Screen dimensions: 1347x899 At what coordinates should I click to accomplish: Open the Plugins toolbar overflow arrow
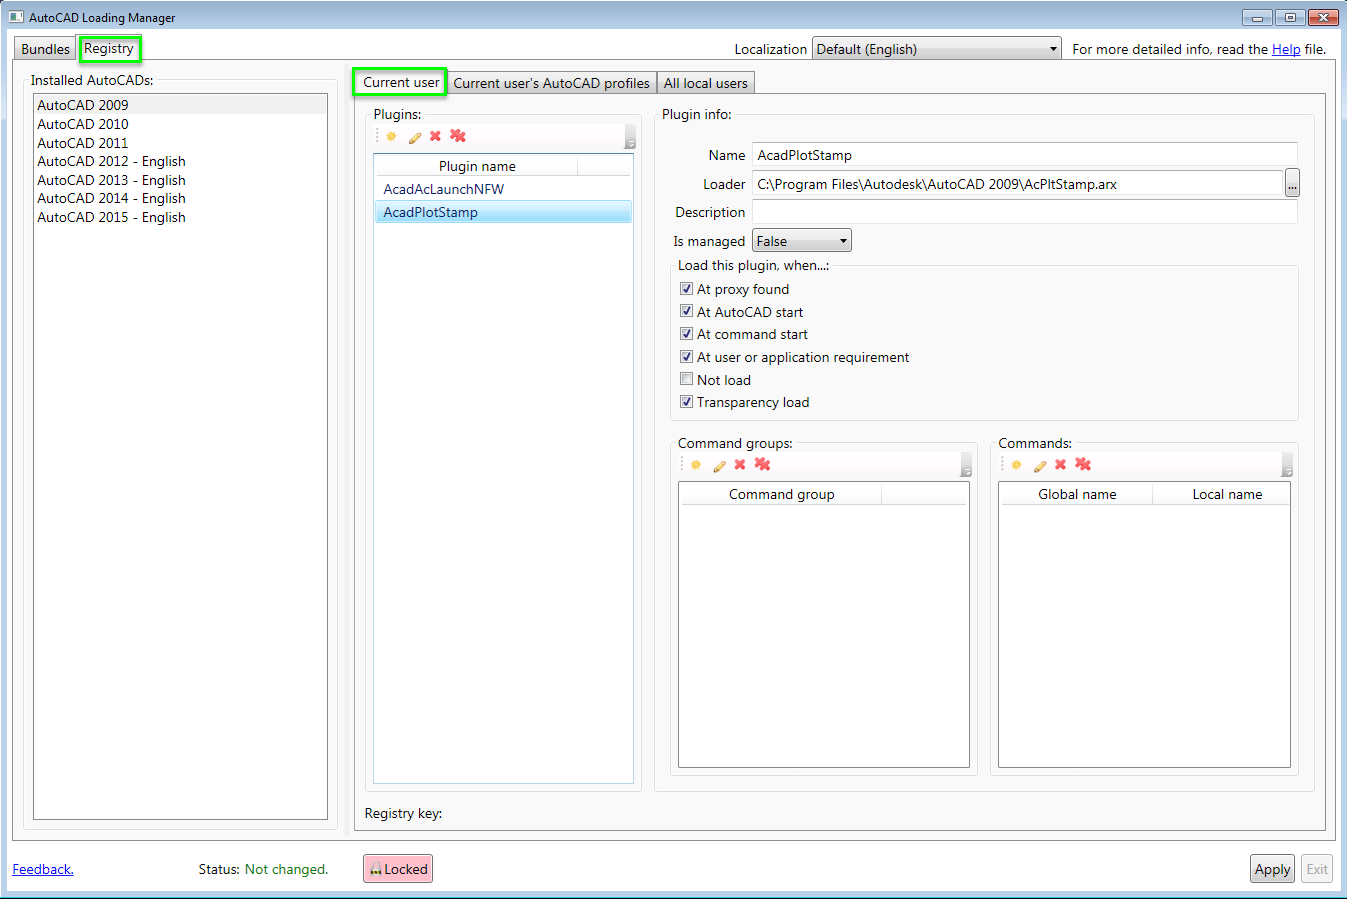[630, 137]
